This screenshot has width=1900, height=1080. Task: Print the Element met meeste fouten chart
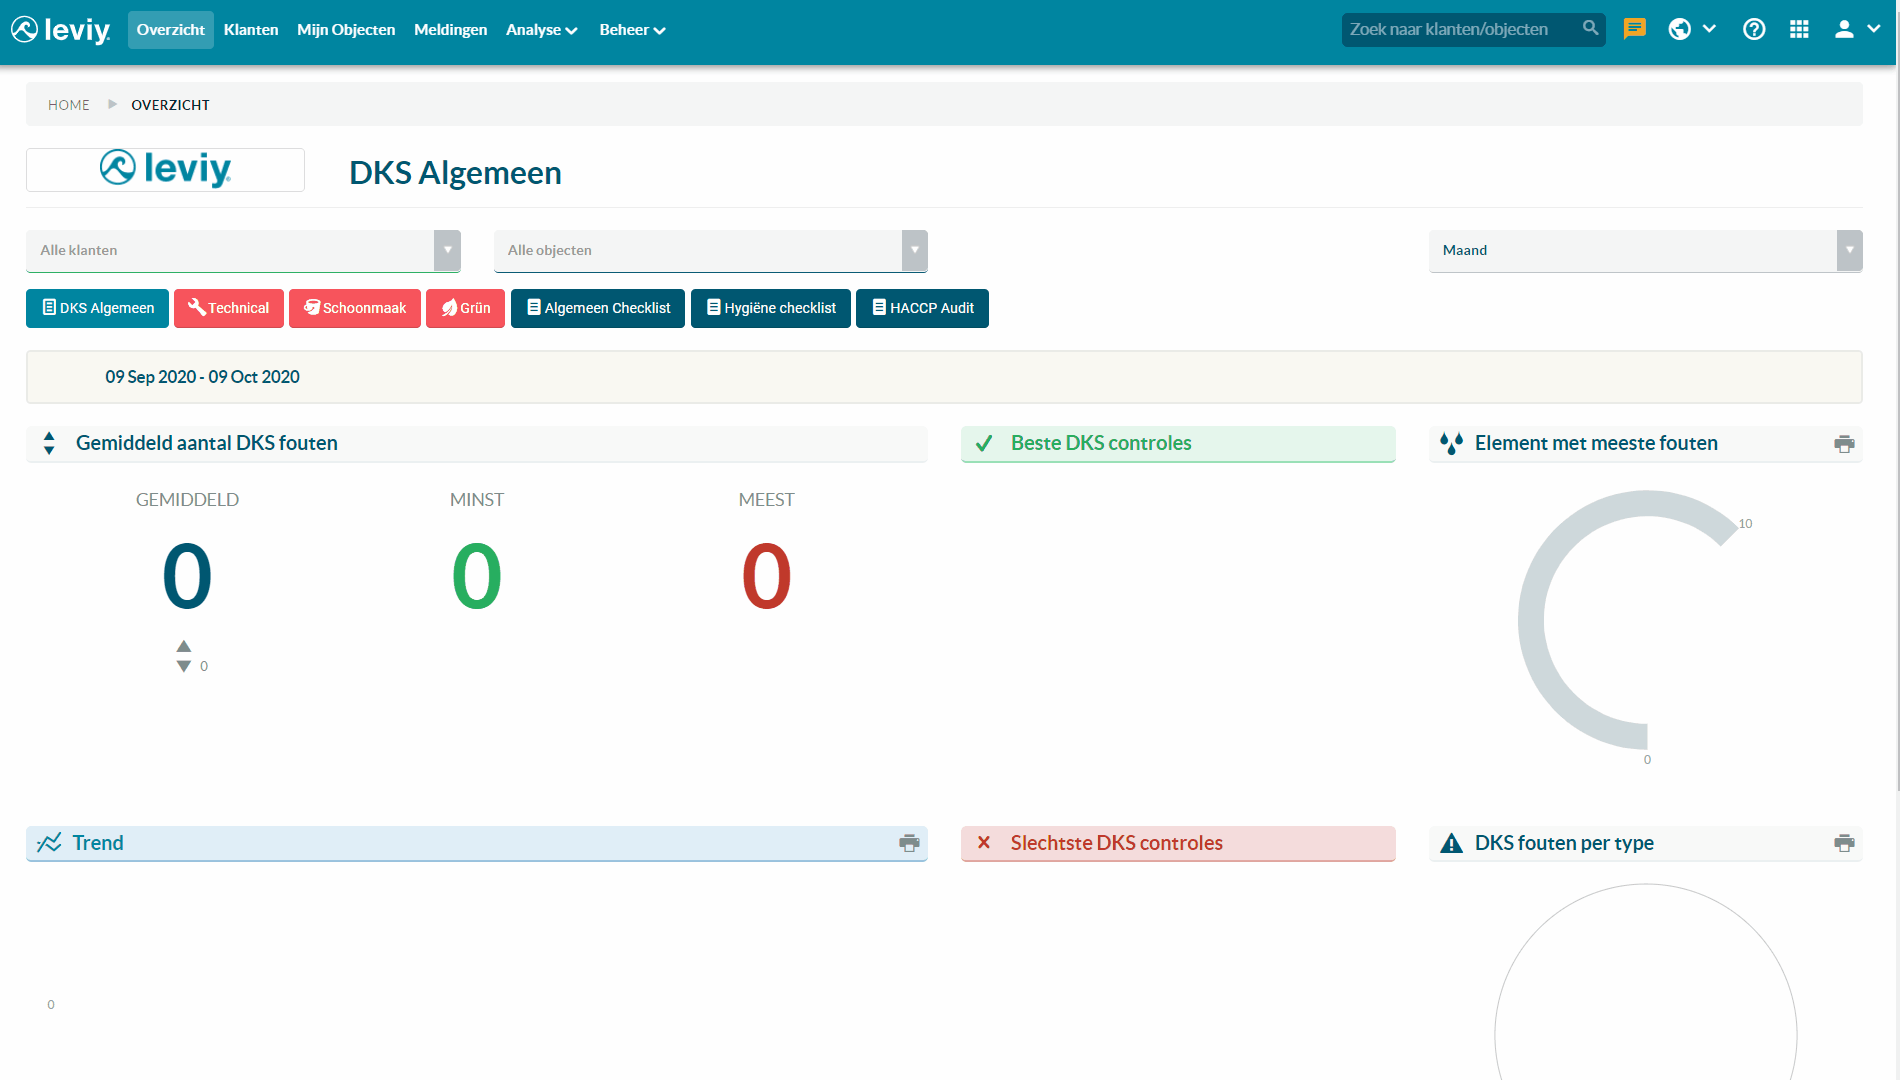[x=1844, y=444]
